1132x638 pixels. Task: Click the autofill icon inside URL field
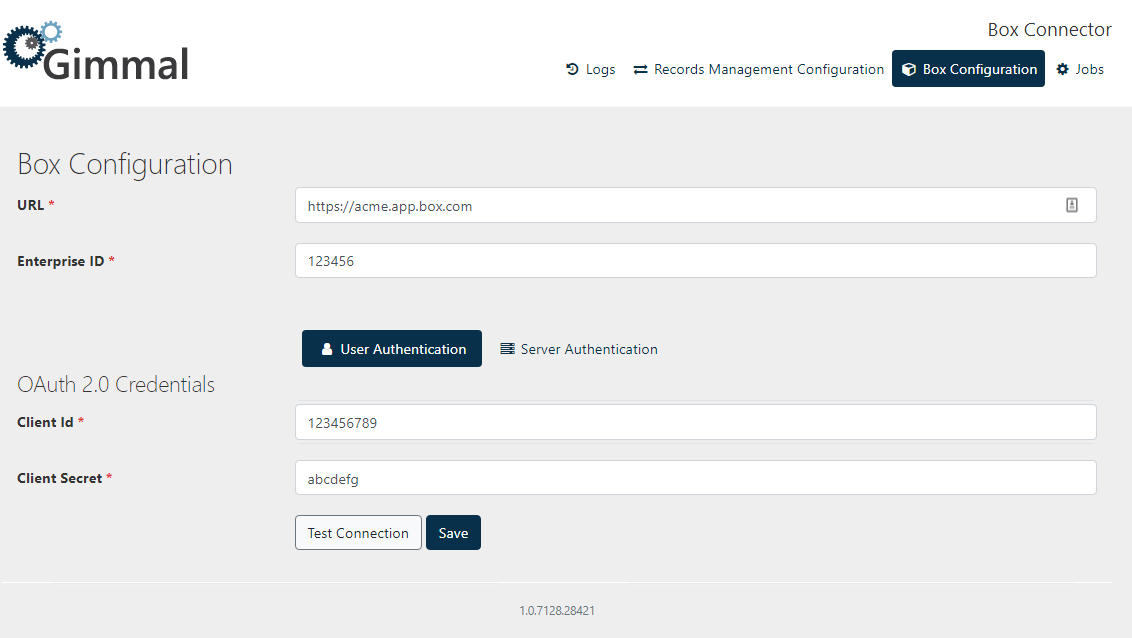[x=1072, y=206]
